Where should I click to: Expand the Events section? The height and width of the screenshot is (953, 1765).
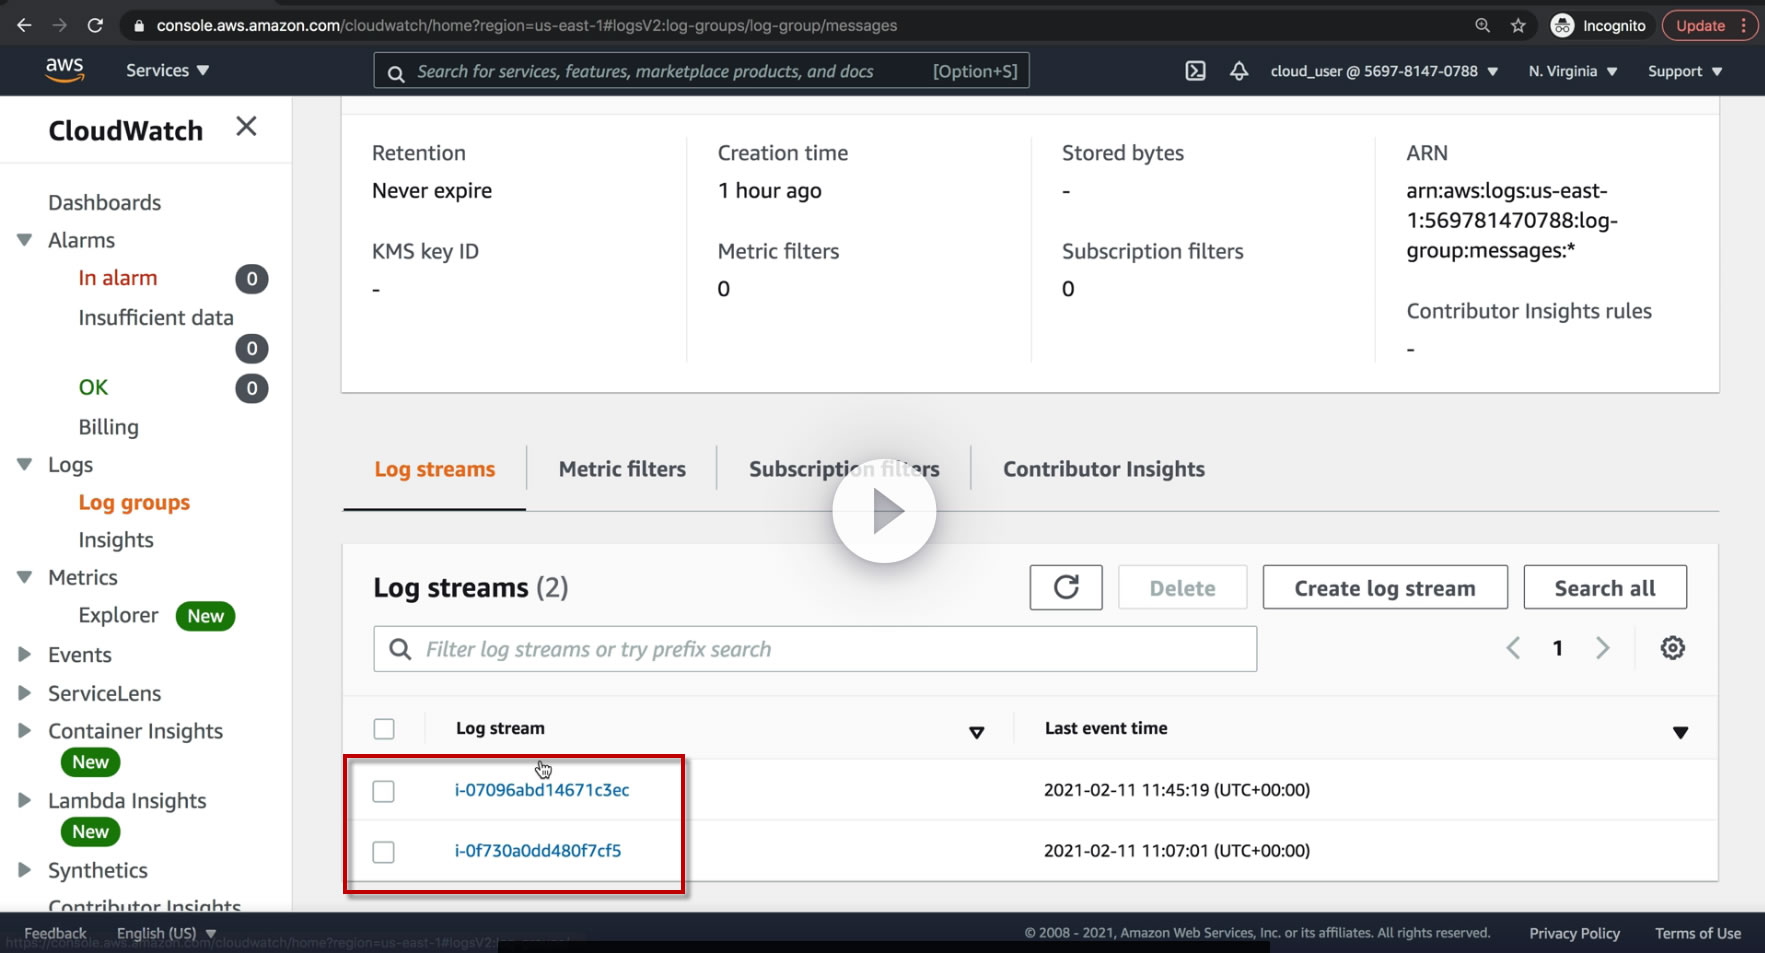click(25, 654)
